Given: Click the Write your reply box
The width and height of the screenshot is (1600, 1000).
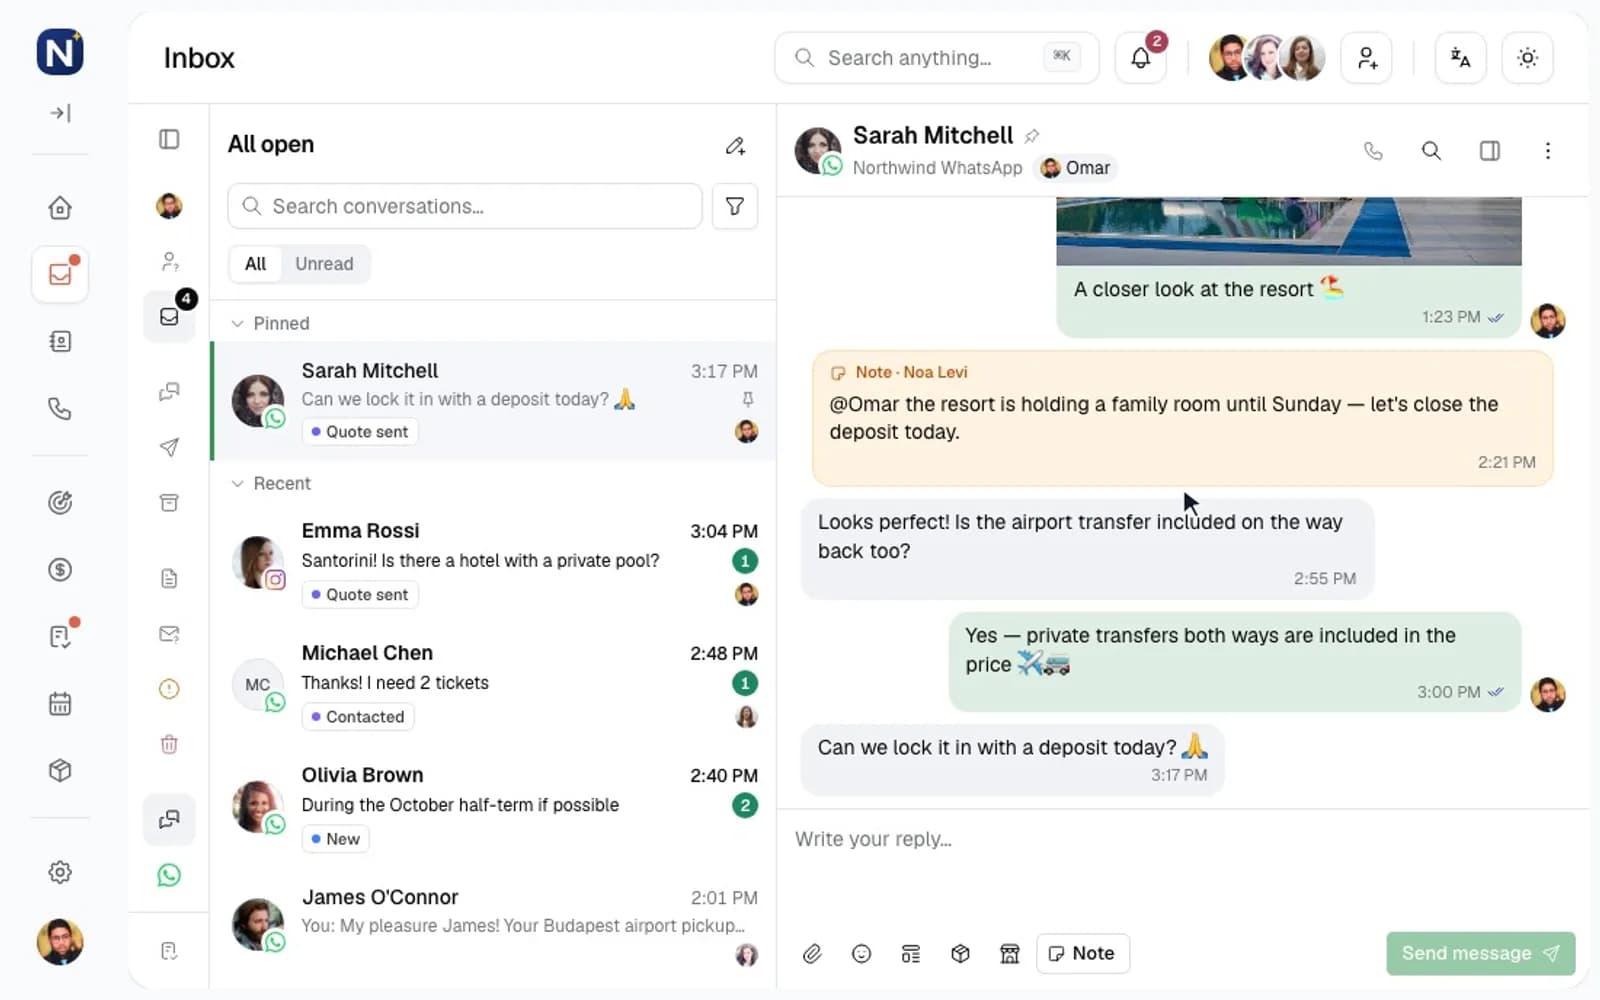Looking at the screenshot, I should coord(1182,840).
